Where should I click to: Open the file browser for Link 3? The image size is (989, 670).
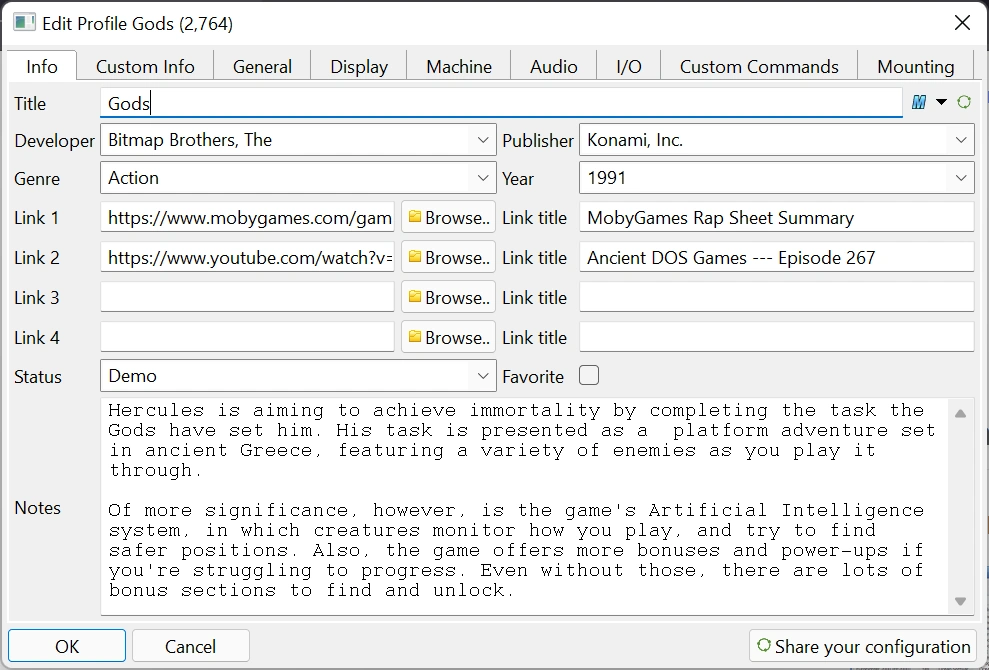coord(449,298)
